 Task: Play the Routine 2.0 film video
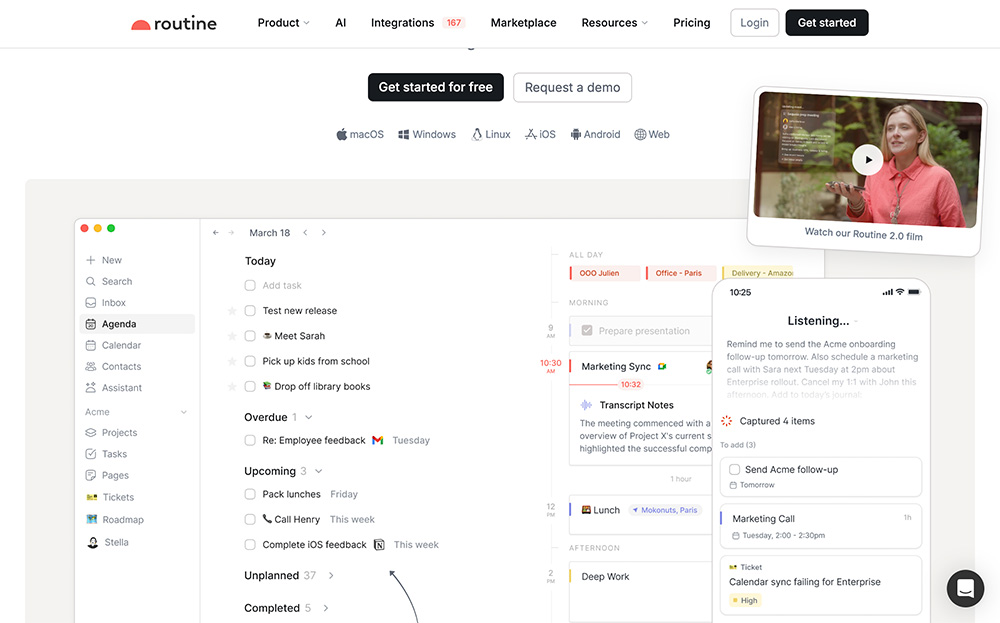(x=867, y=159)
